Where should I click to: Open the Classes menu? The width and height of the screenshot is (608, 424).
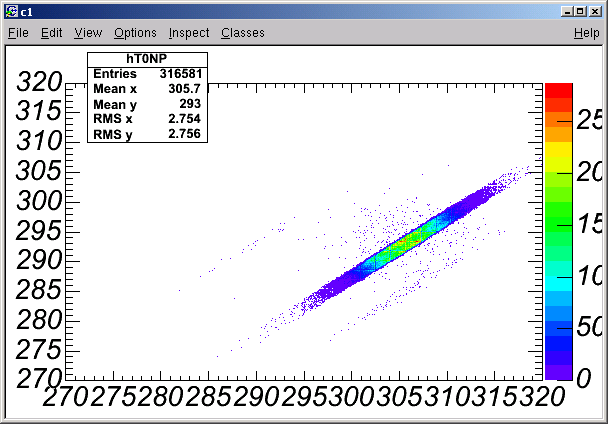243,33
